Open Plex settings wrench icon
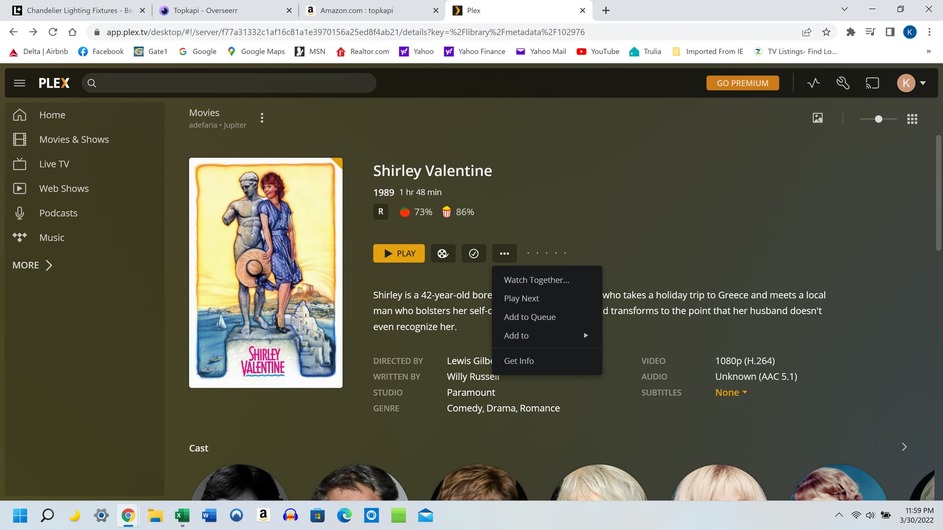 (843, 83)
